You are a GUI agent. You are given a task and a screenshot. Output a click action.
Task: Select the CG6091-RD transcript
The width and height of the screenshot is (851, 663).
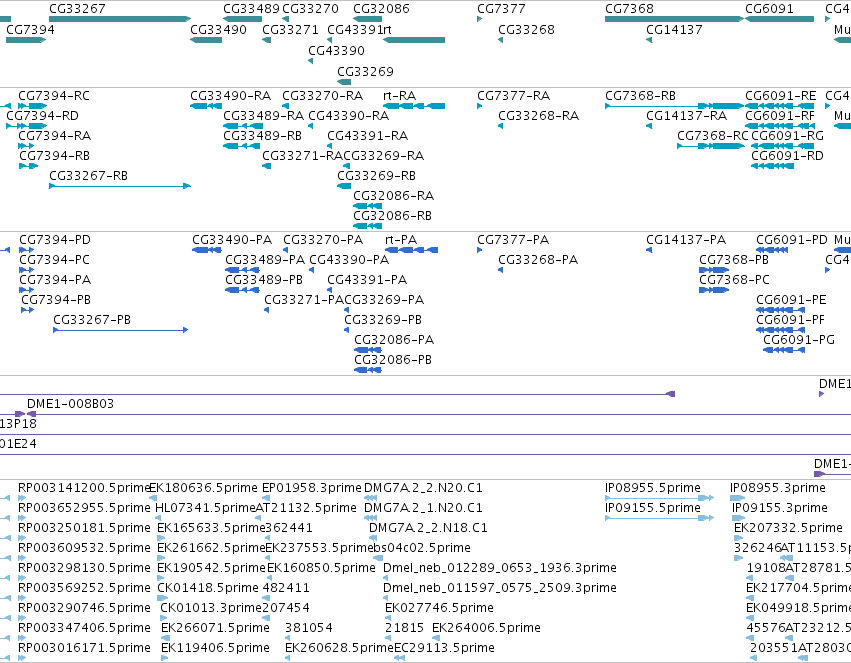[772, 166]
